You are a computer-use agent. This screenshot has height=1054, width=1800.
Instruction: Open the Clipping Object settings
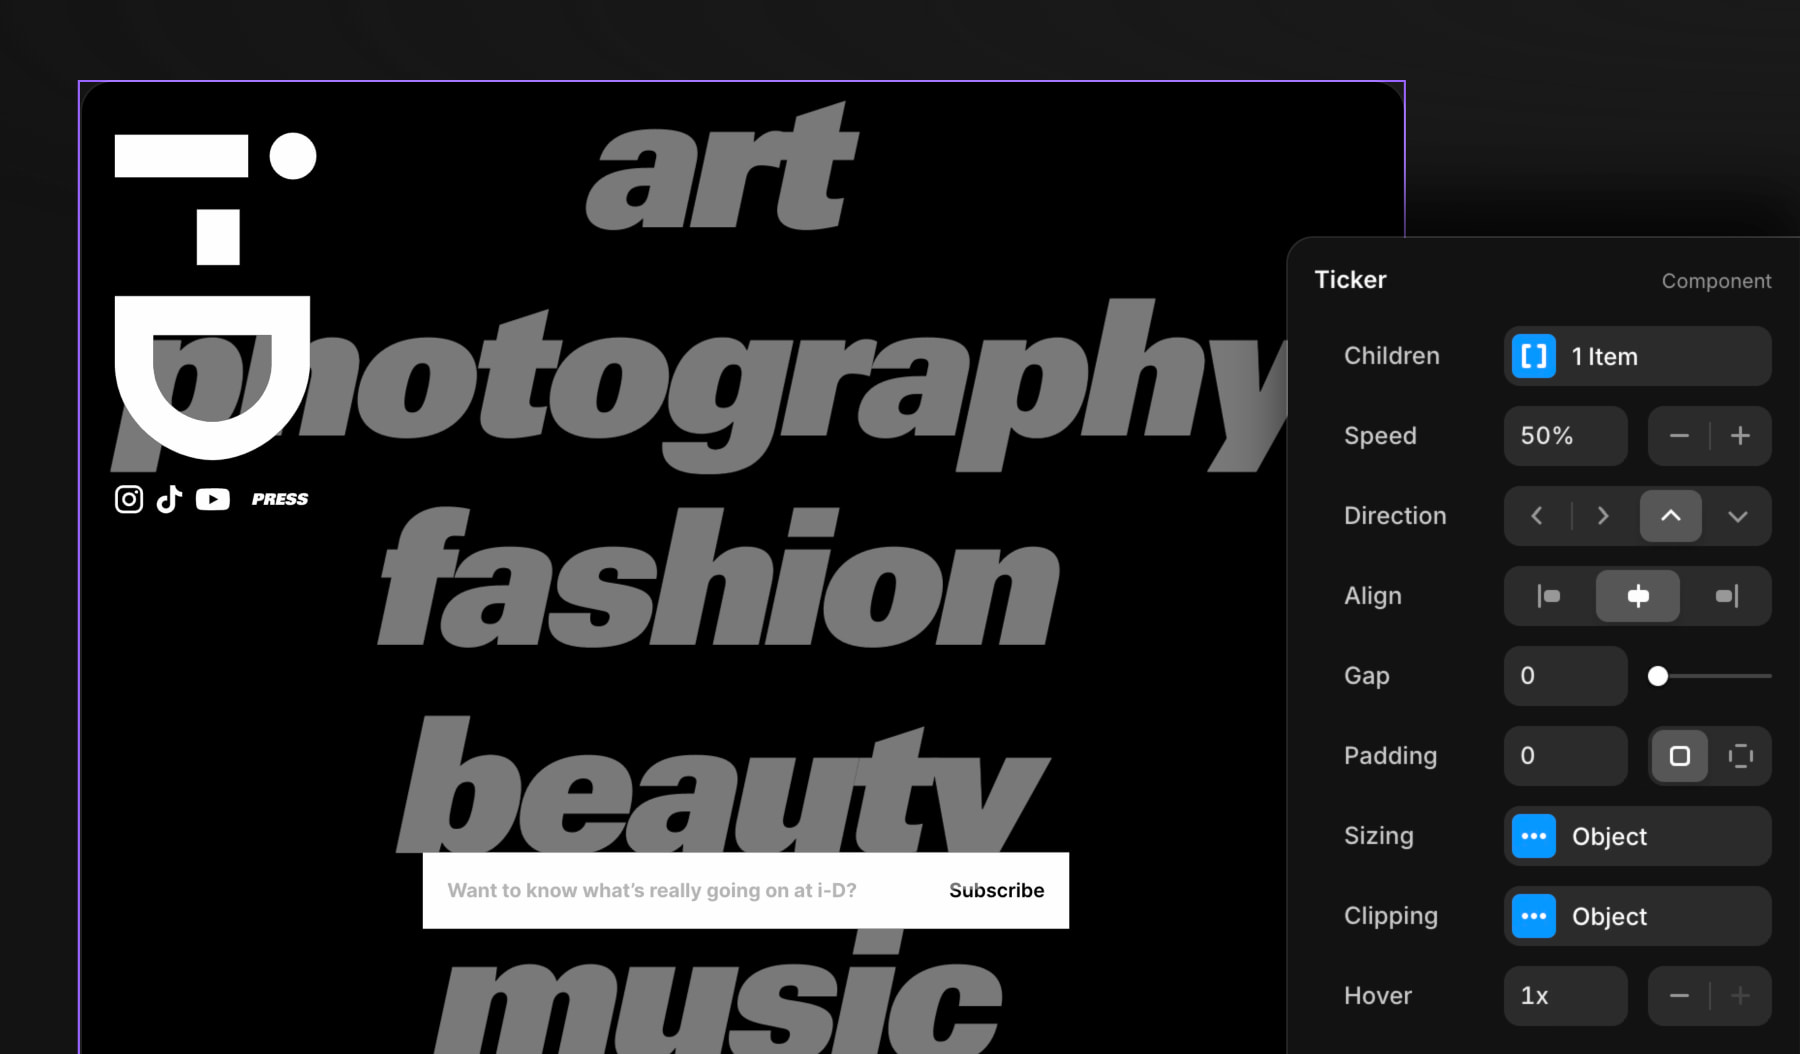click(1637, 916)
